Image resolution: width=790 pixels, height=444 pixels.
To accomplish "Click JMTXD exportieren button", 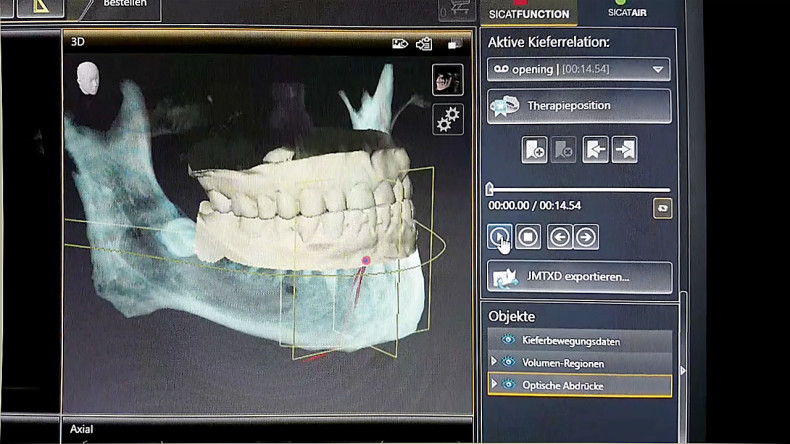I will click(579, 277).
